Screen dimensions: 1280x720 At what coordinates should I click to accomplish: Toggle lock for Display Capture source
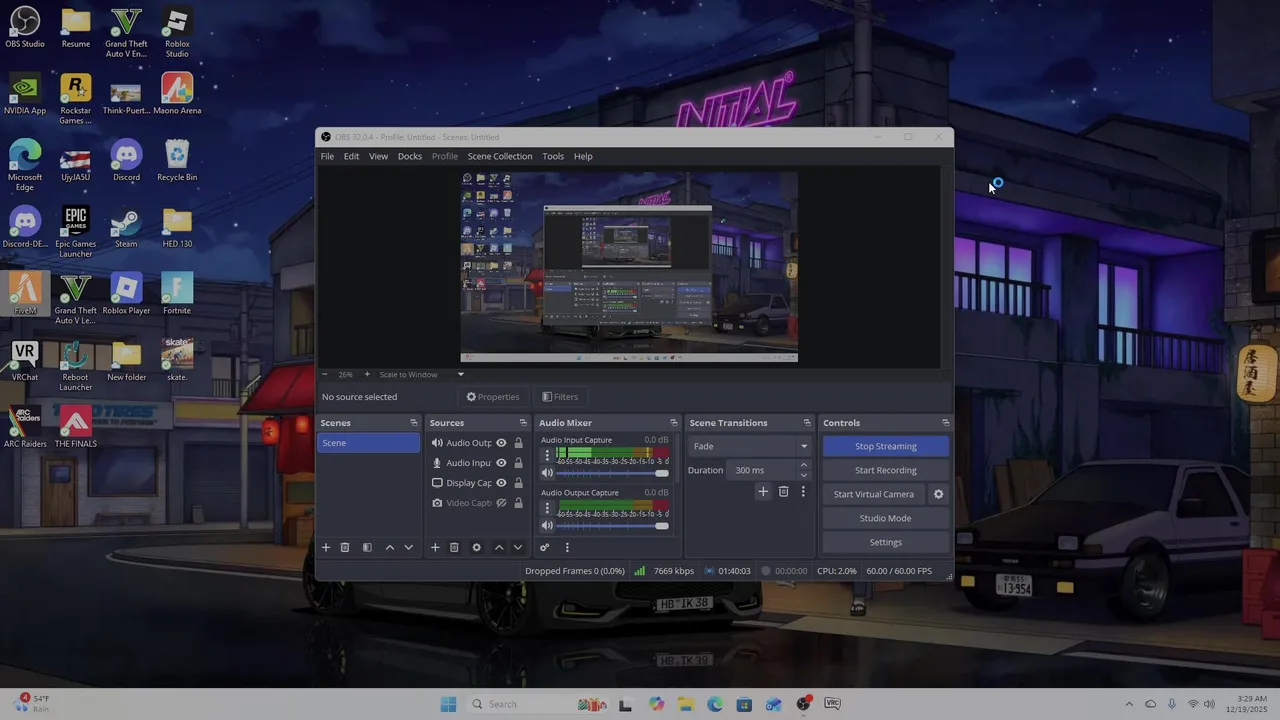(x=518, y=483)
